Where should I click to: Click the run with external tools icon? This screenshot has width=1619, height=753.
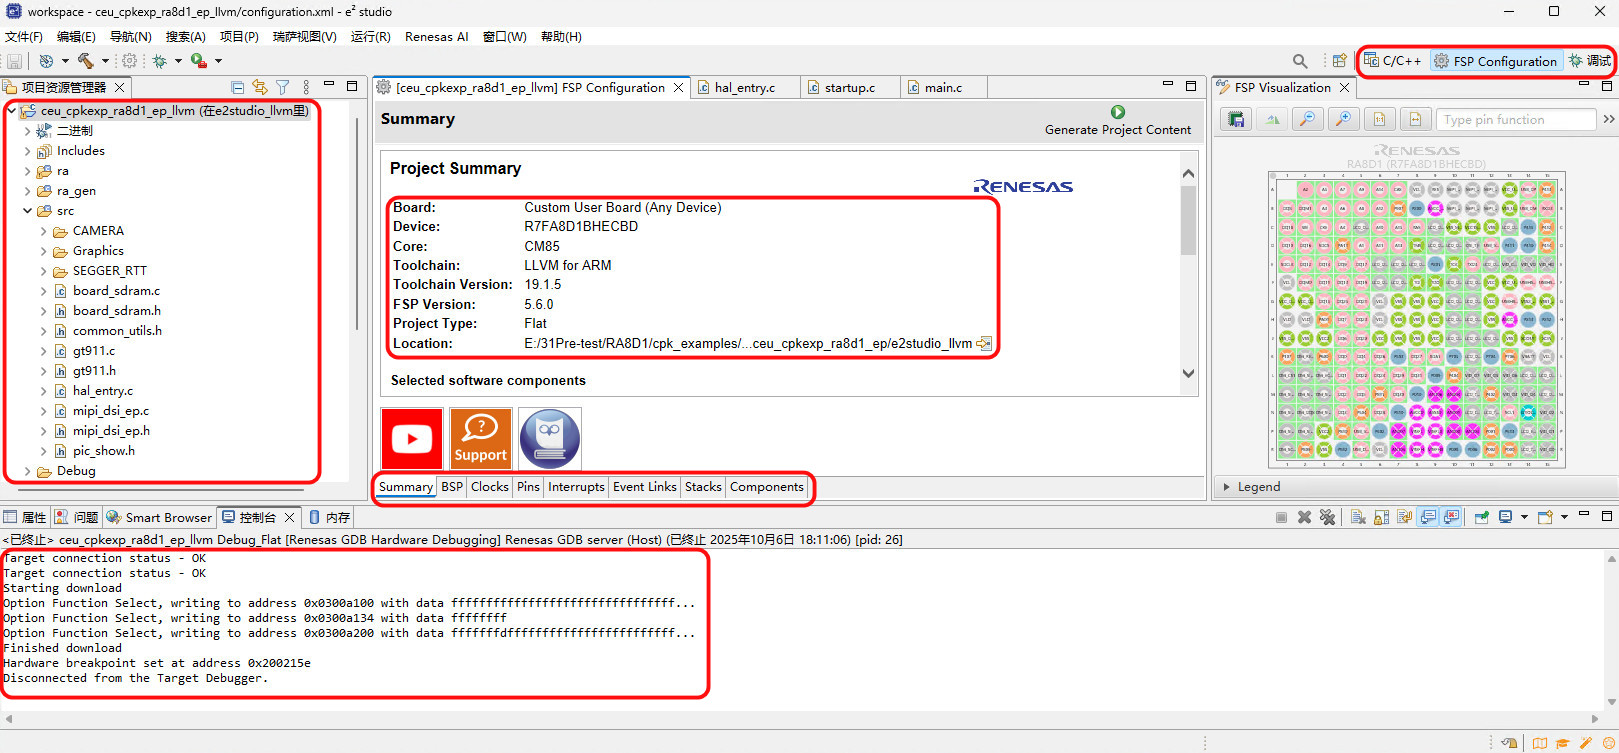[198, 61]
